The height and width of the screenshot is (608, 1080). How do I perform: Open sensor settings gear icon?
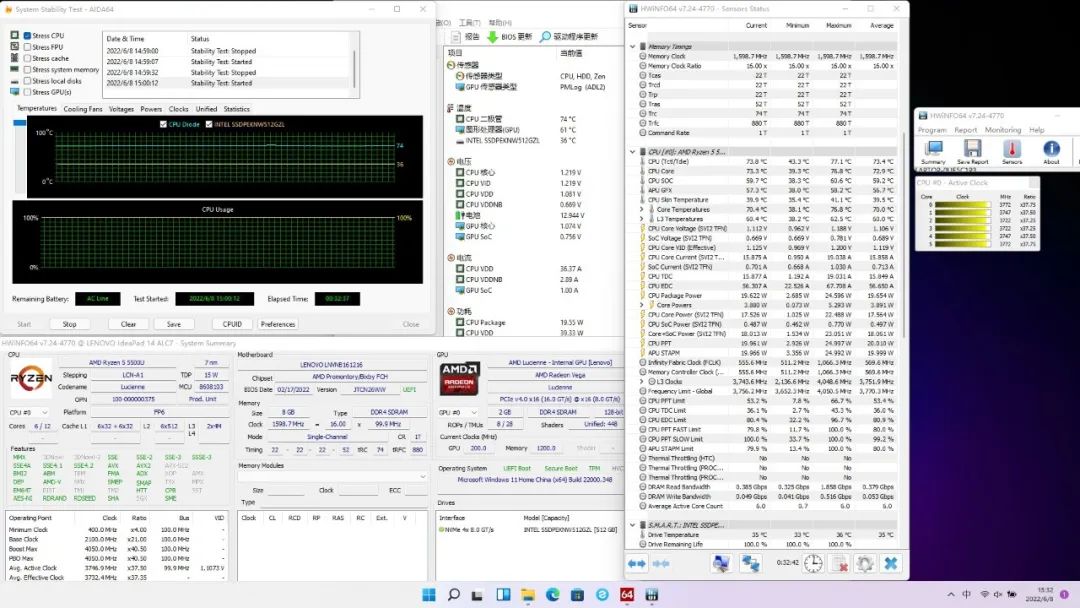864,564
